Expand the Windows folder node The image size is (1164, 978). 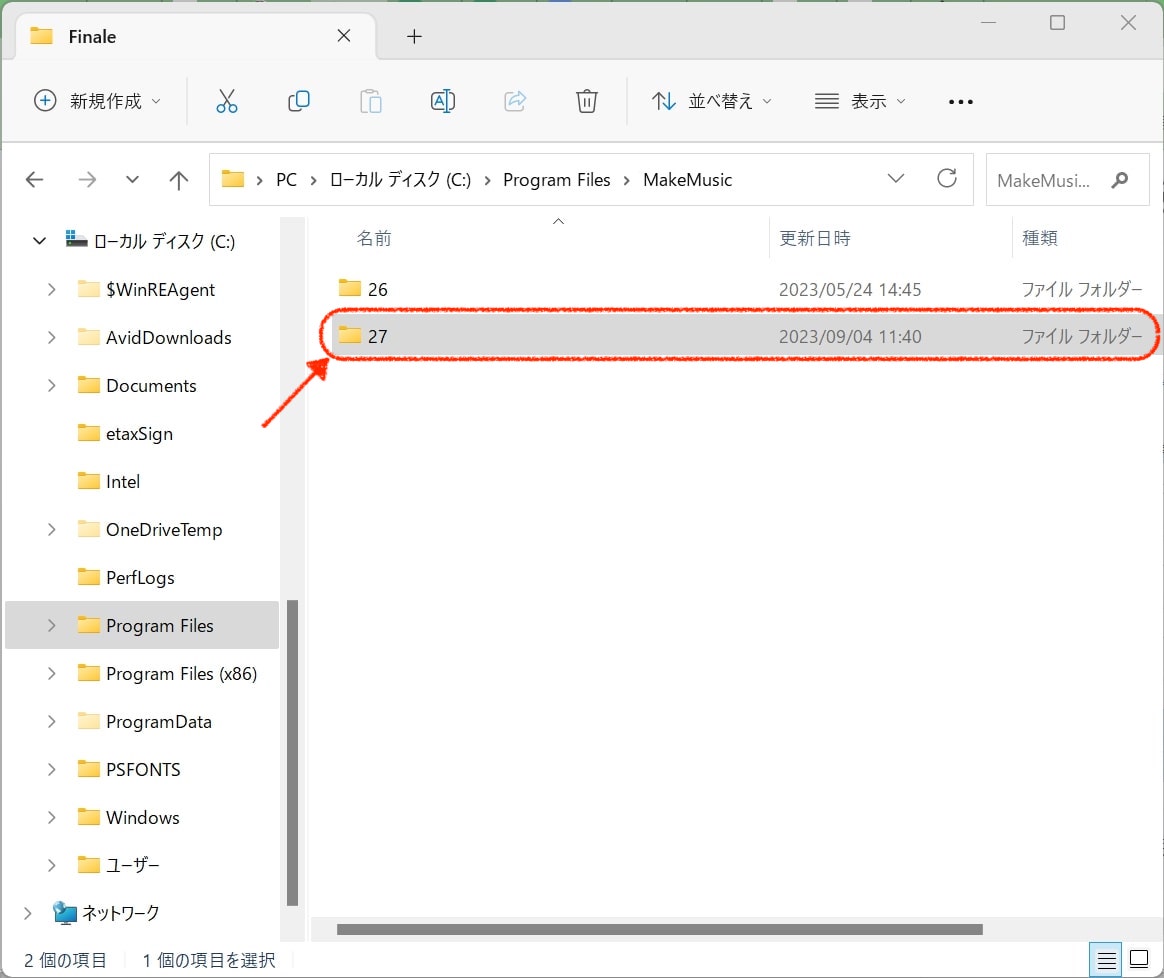51,818
